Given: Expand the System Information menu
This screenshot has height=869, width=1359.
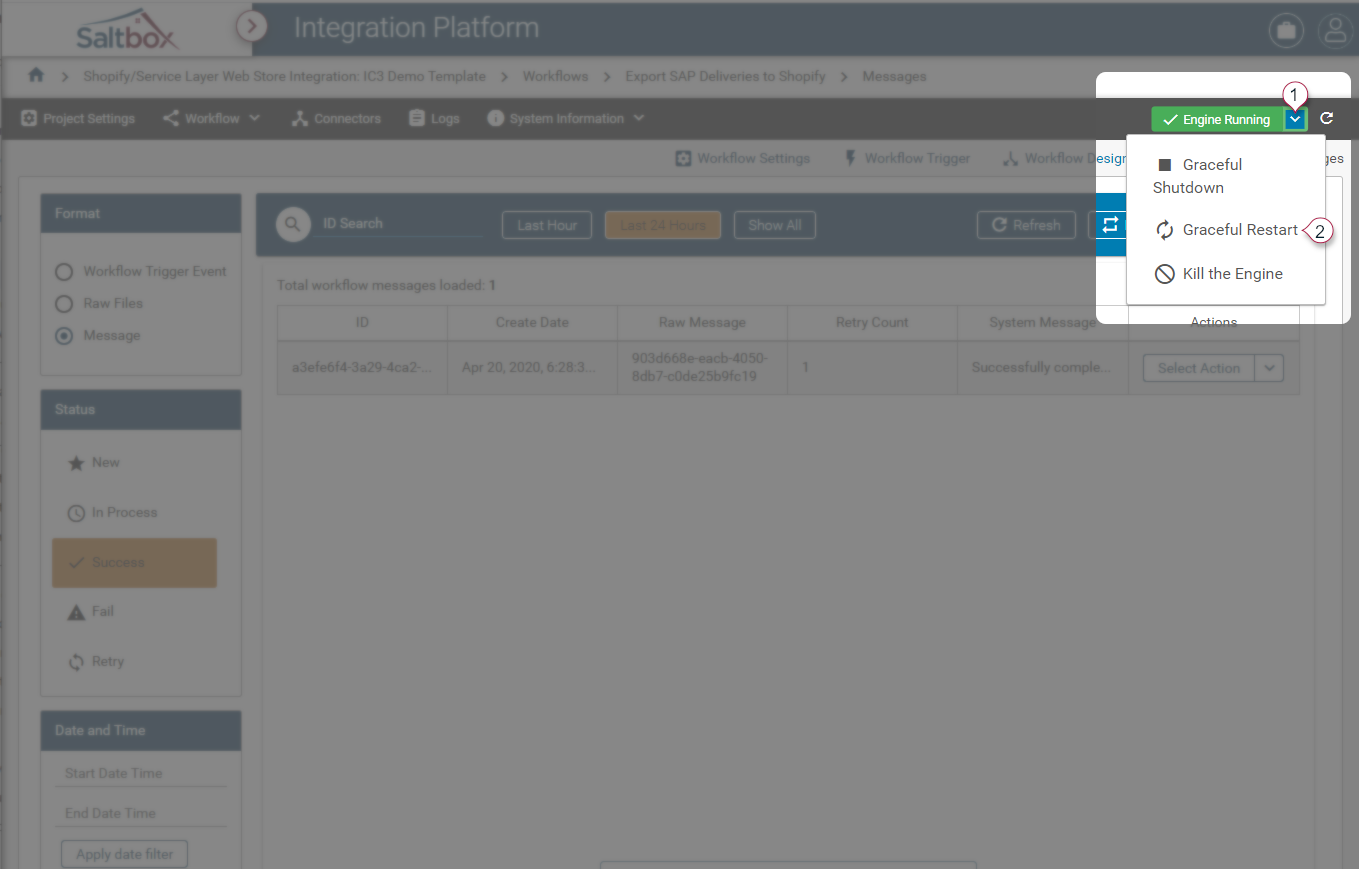Looking at the screenshot, I should coord(565,118).
